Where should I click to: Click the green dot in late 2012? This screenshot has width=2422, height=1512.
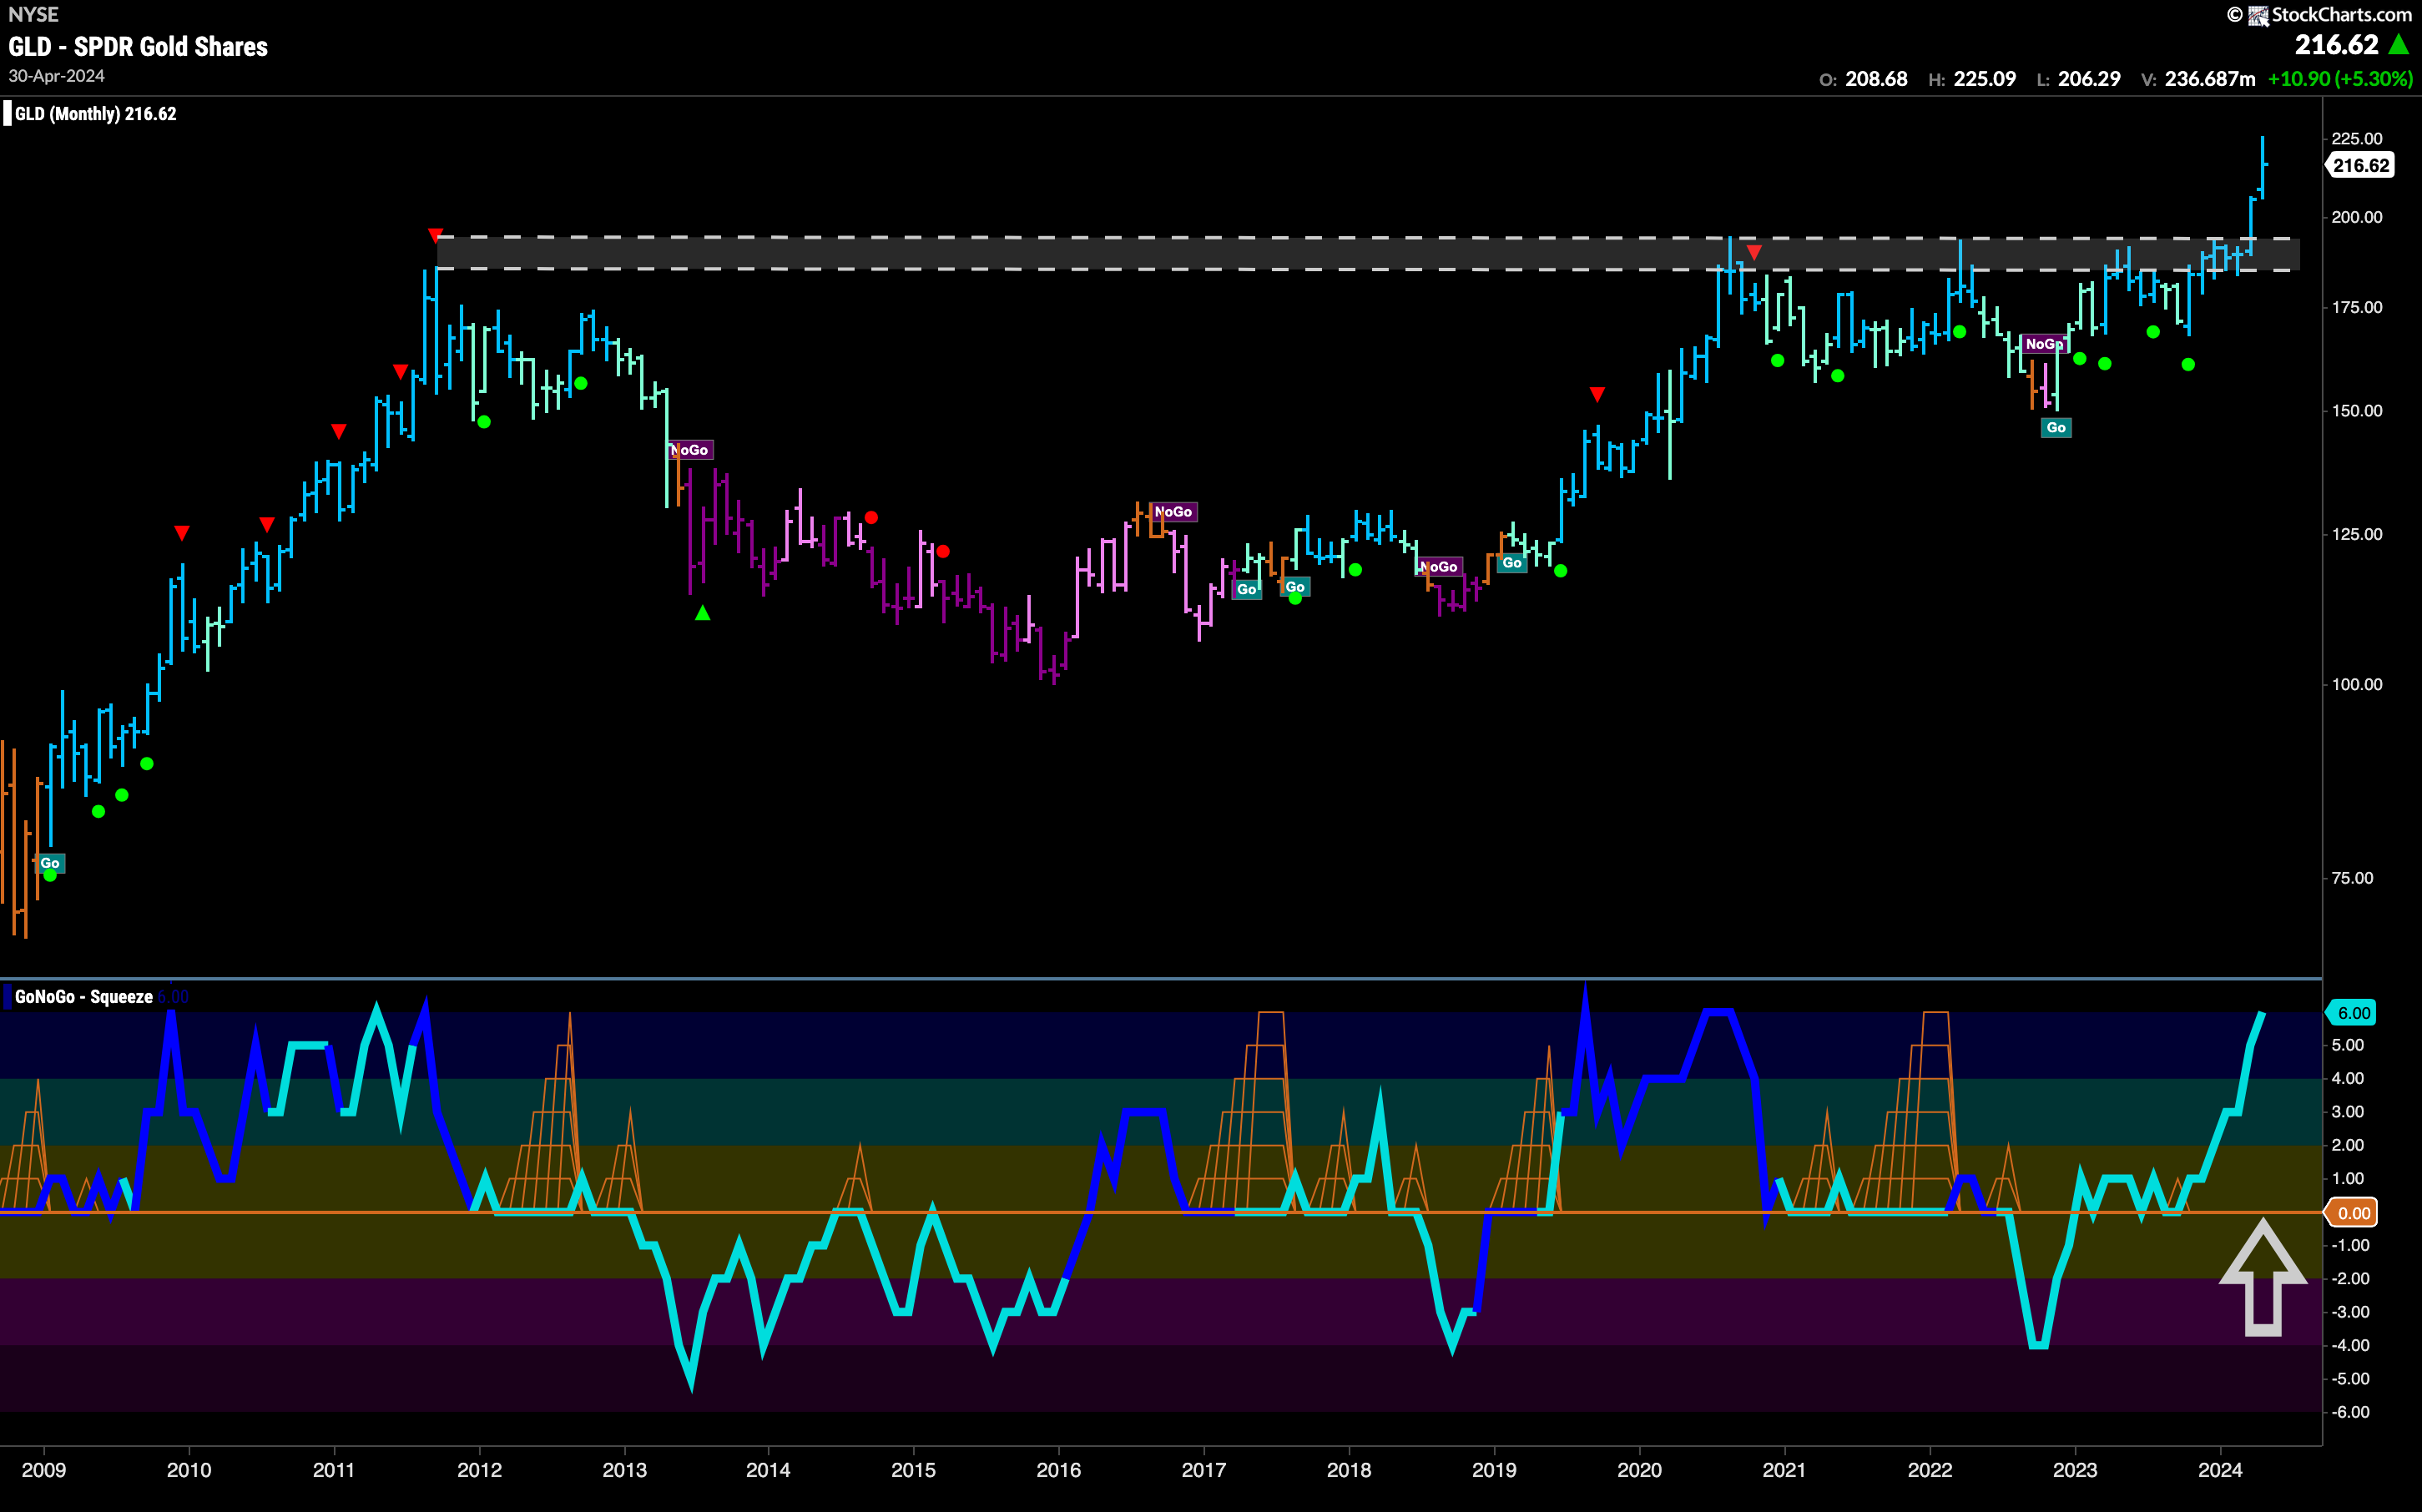tap(581, 384)
